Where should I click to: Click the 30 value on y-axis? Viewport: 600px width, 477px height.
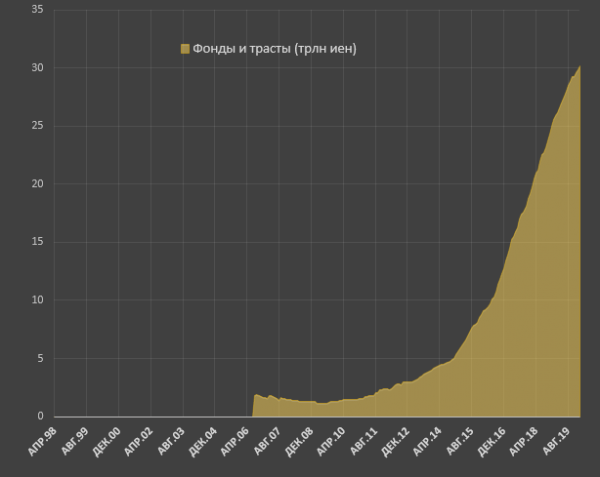pyautogui.click(x=37, y=68)
